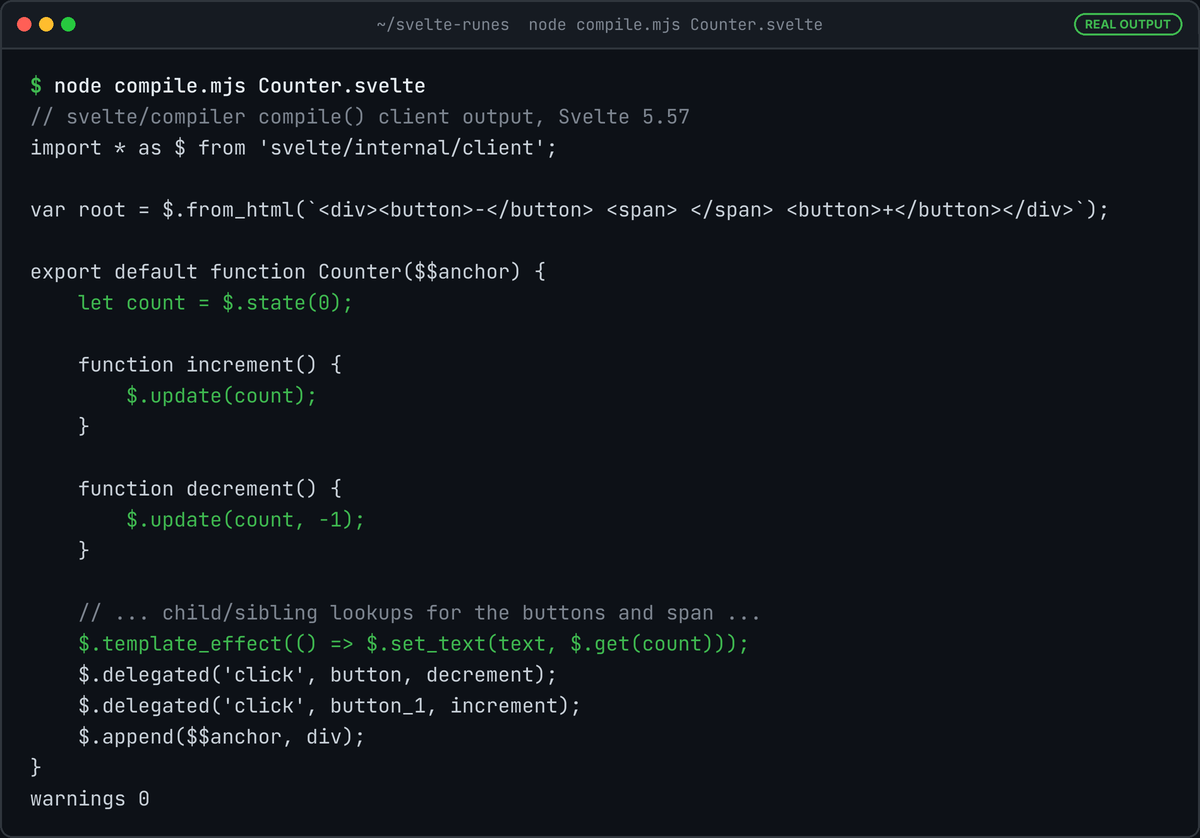
Task: Click the 'child/sibling lookups' comment line
Action: point(419,613)
